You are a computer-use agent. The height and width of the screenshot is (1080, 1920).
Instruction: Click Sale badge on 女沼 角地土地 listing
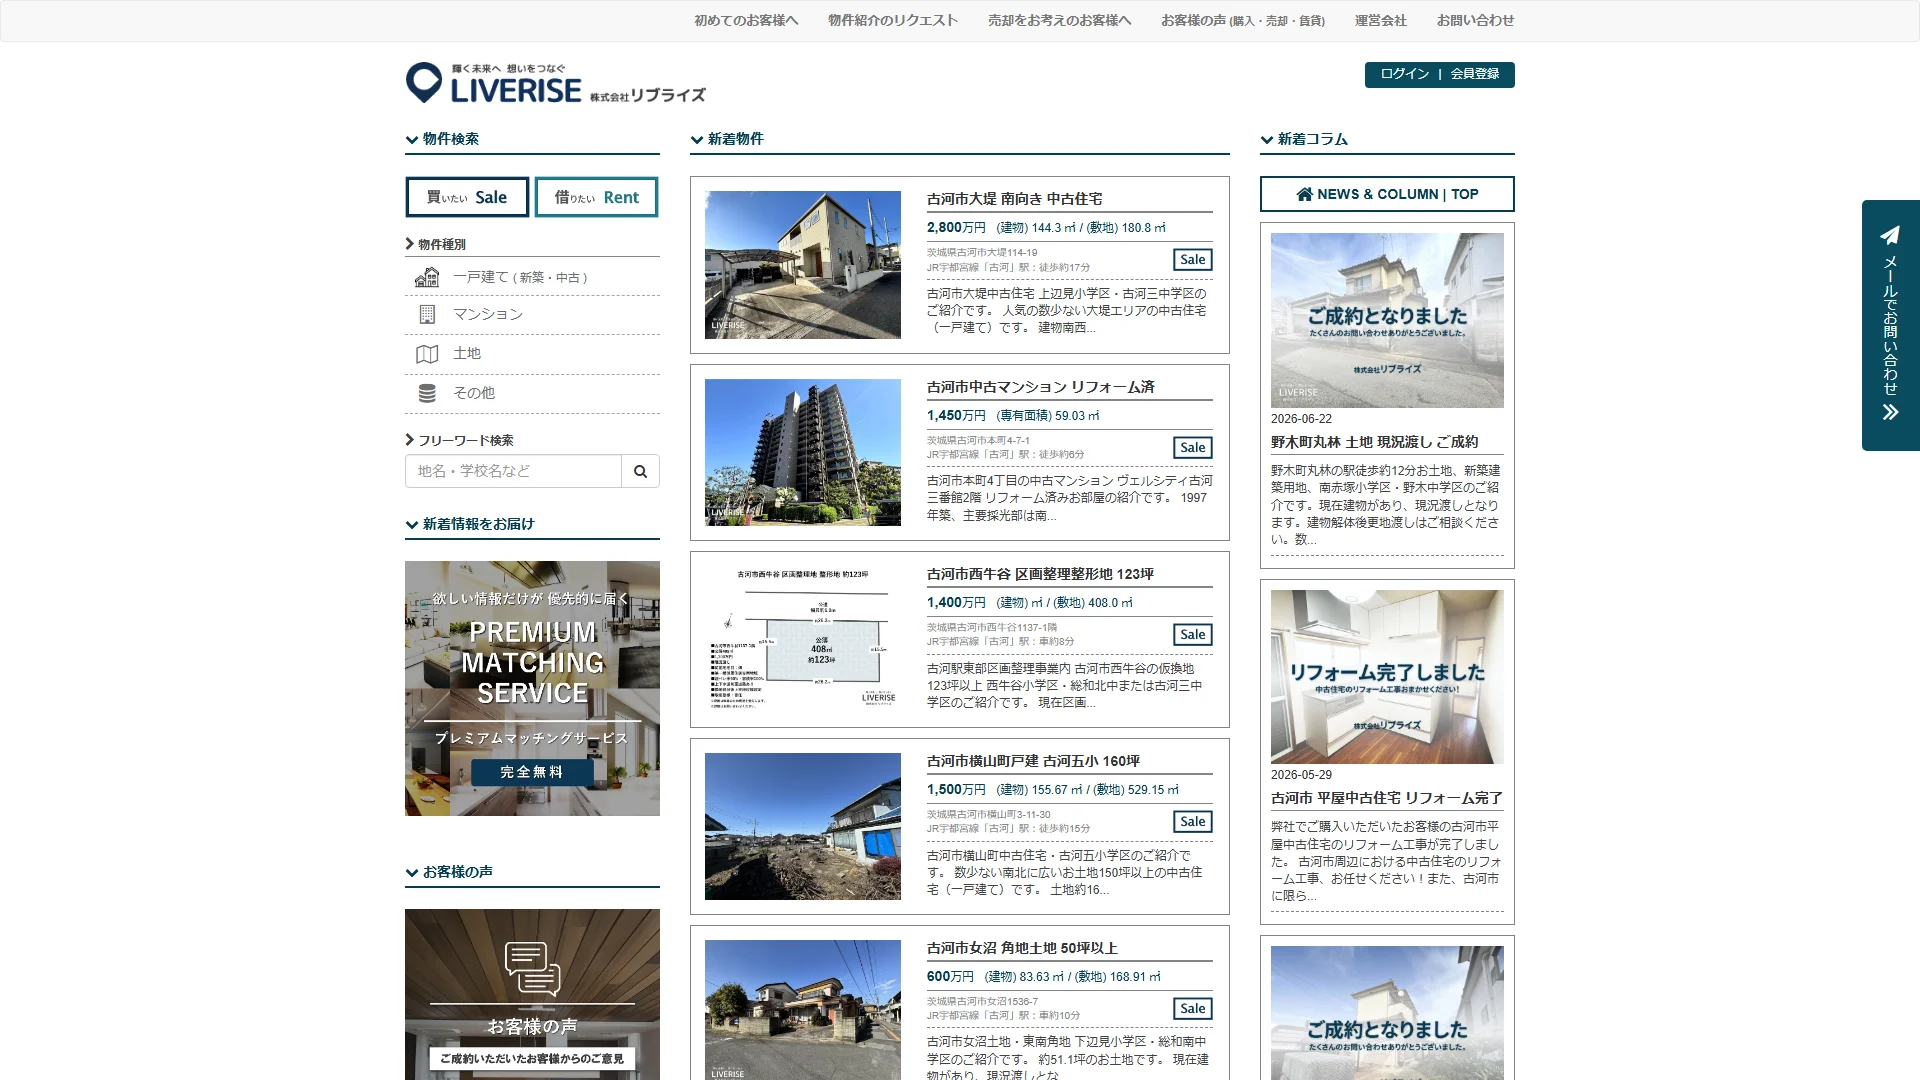pyautogui.click(x=1193, y=1009)
